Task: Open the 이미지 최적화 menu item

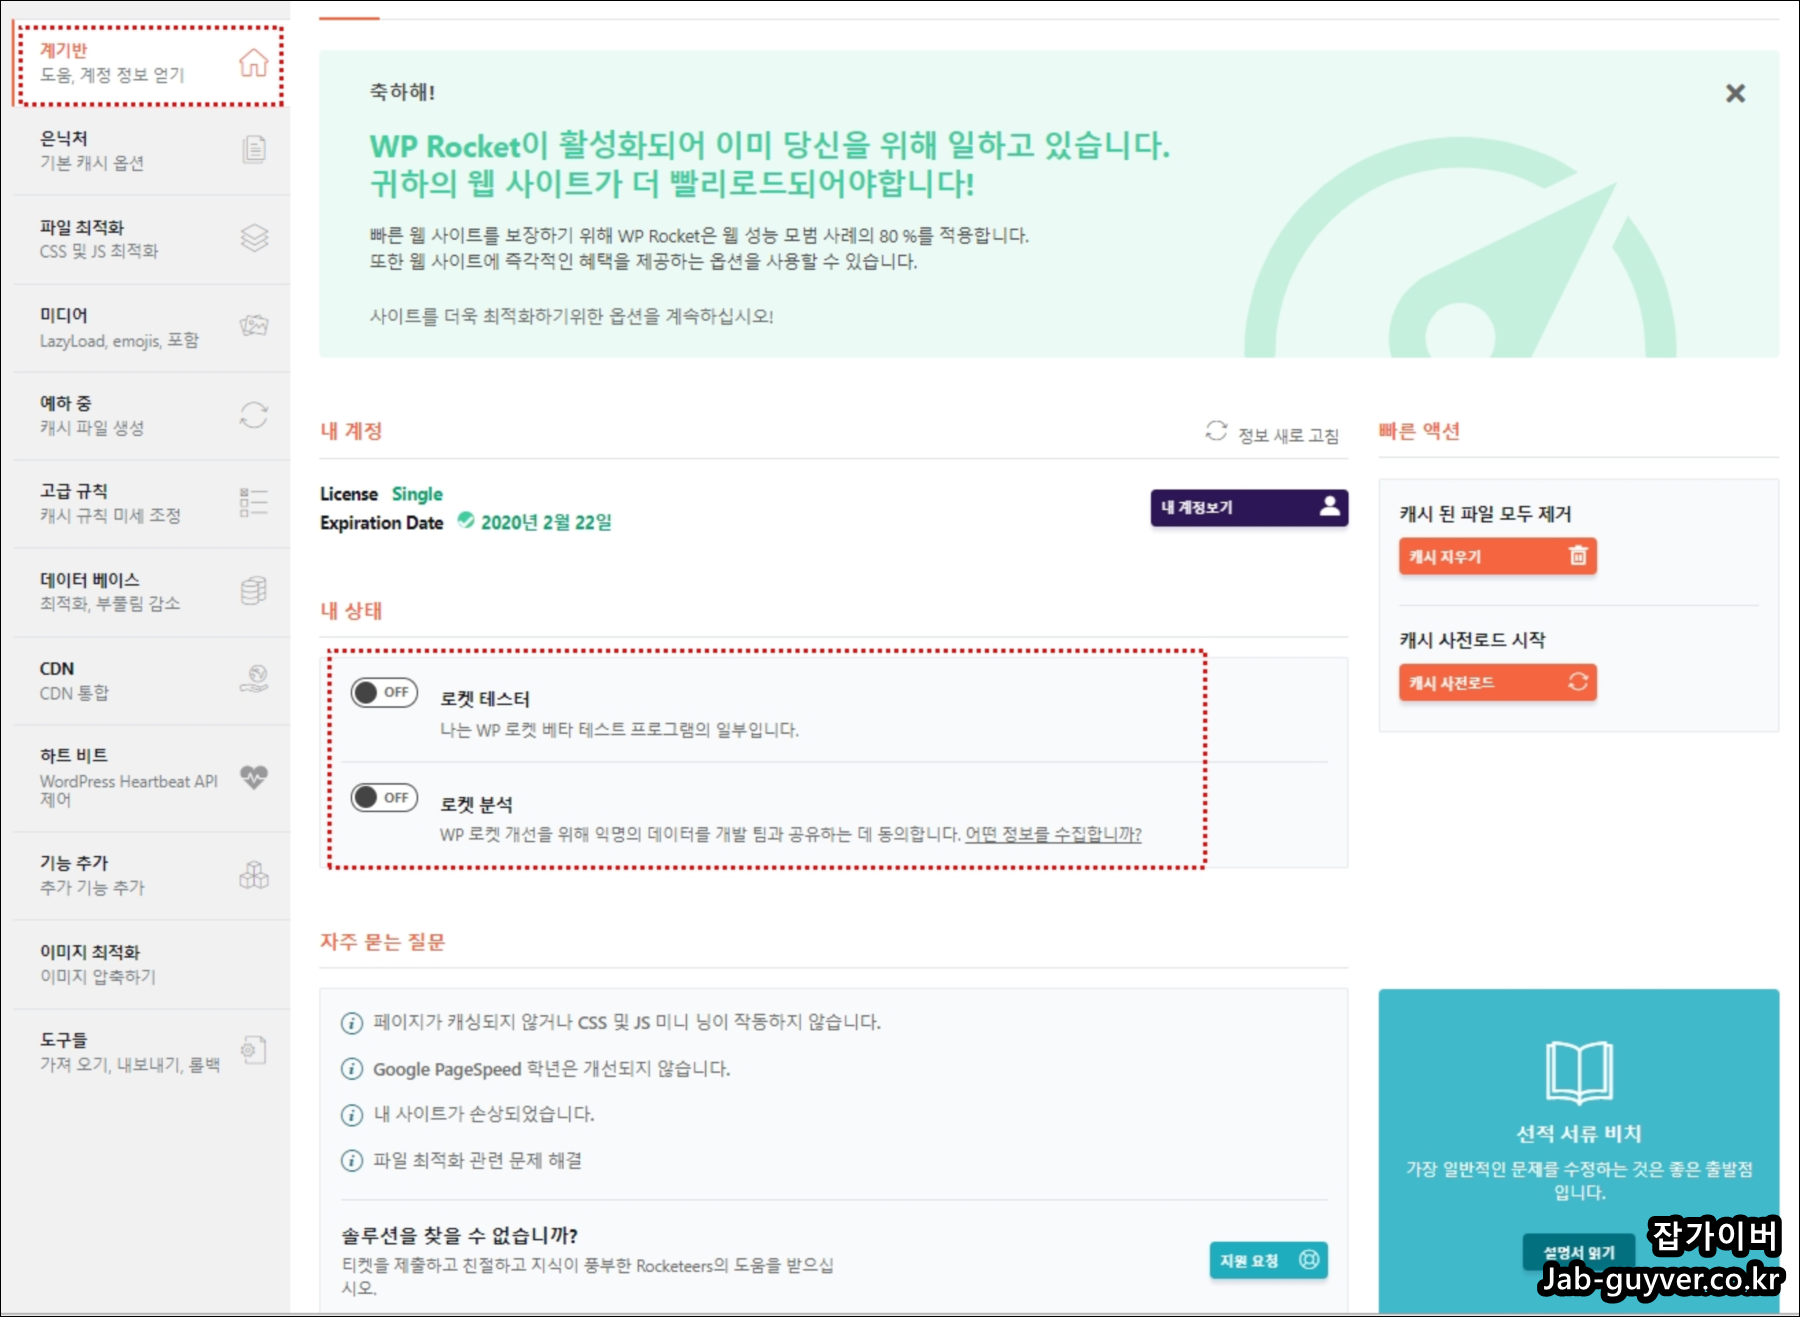Action: click(x=152, y=964)
